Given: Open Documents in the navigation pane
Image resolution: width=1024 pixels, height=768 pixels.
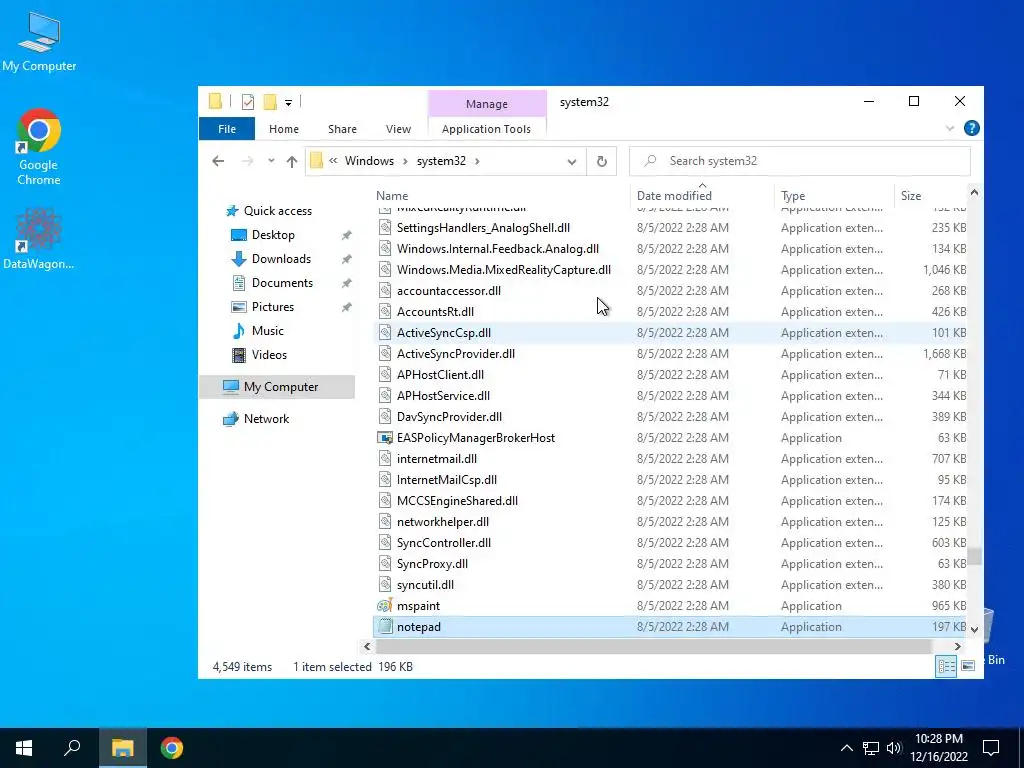Looking at the screenshot, I should [282, 283].
